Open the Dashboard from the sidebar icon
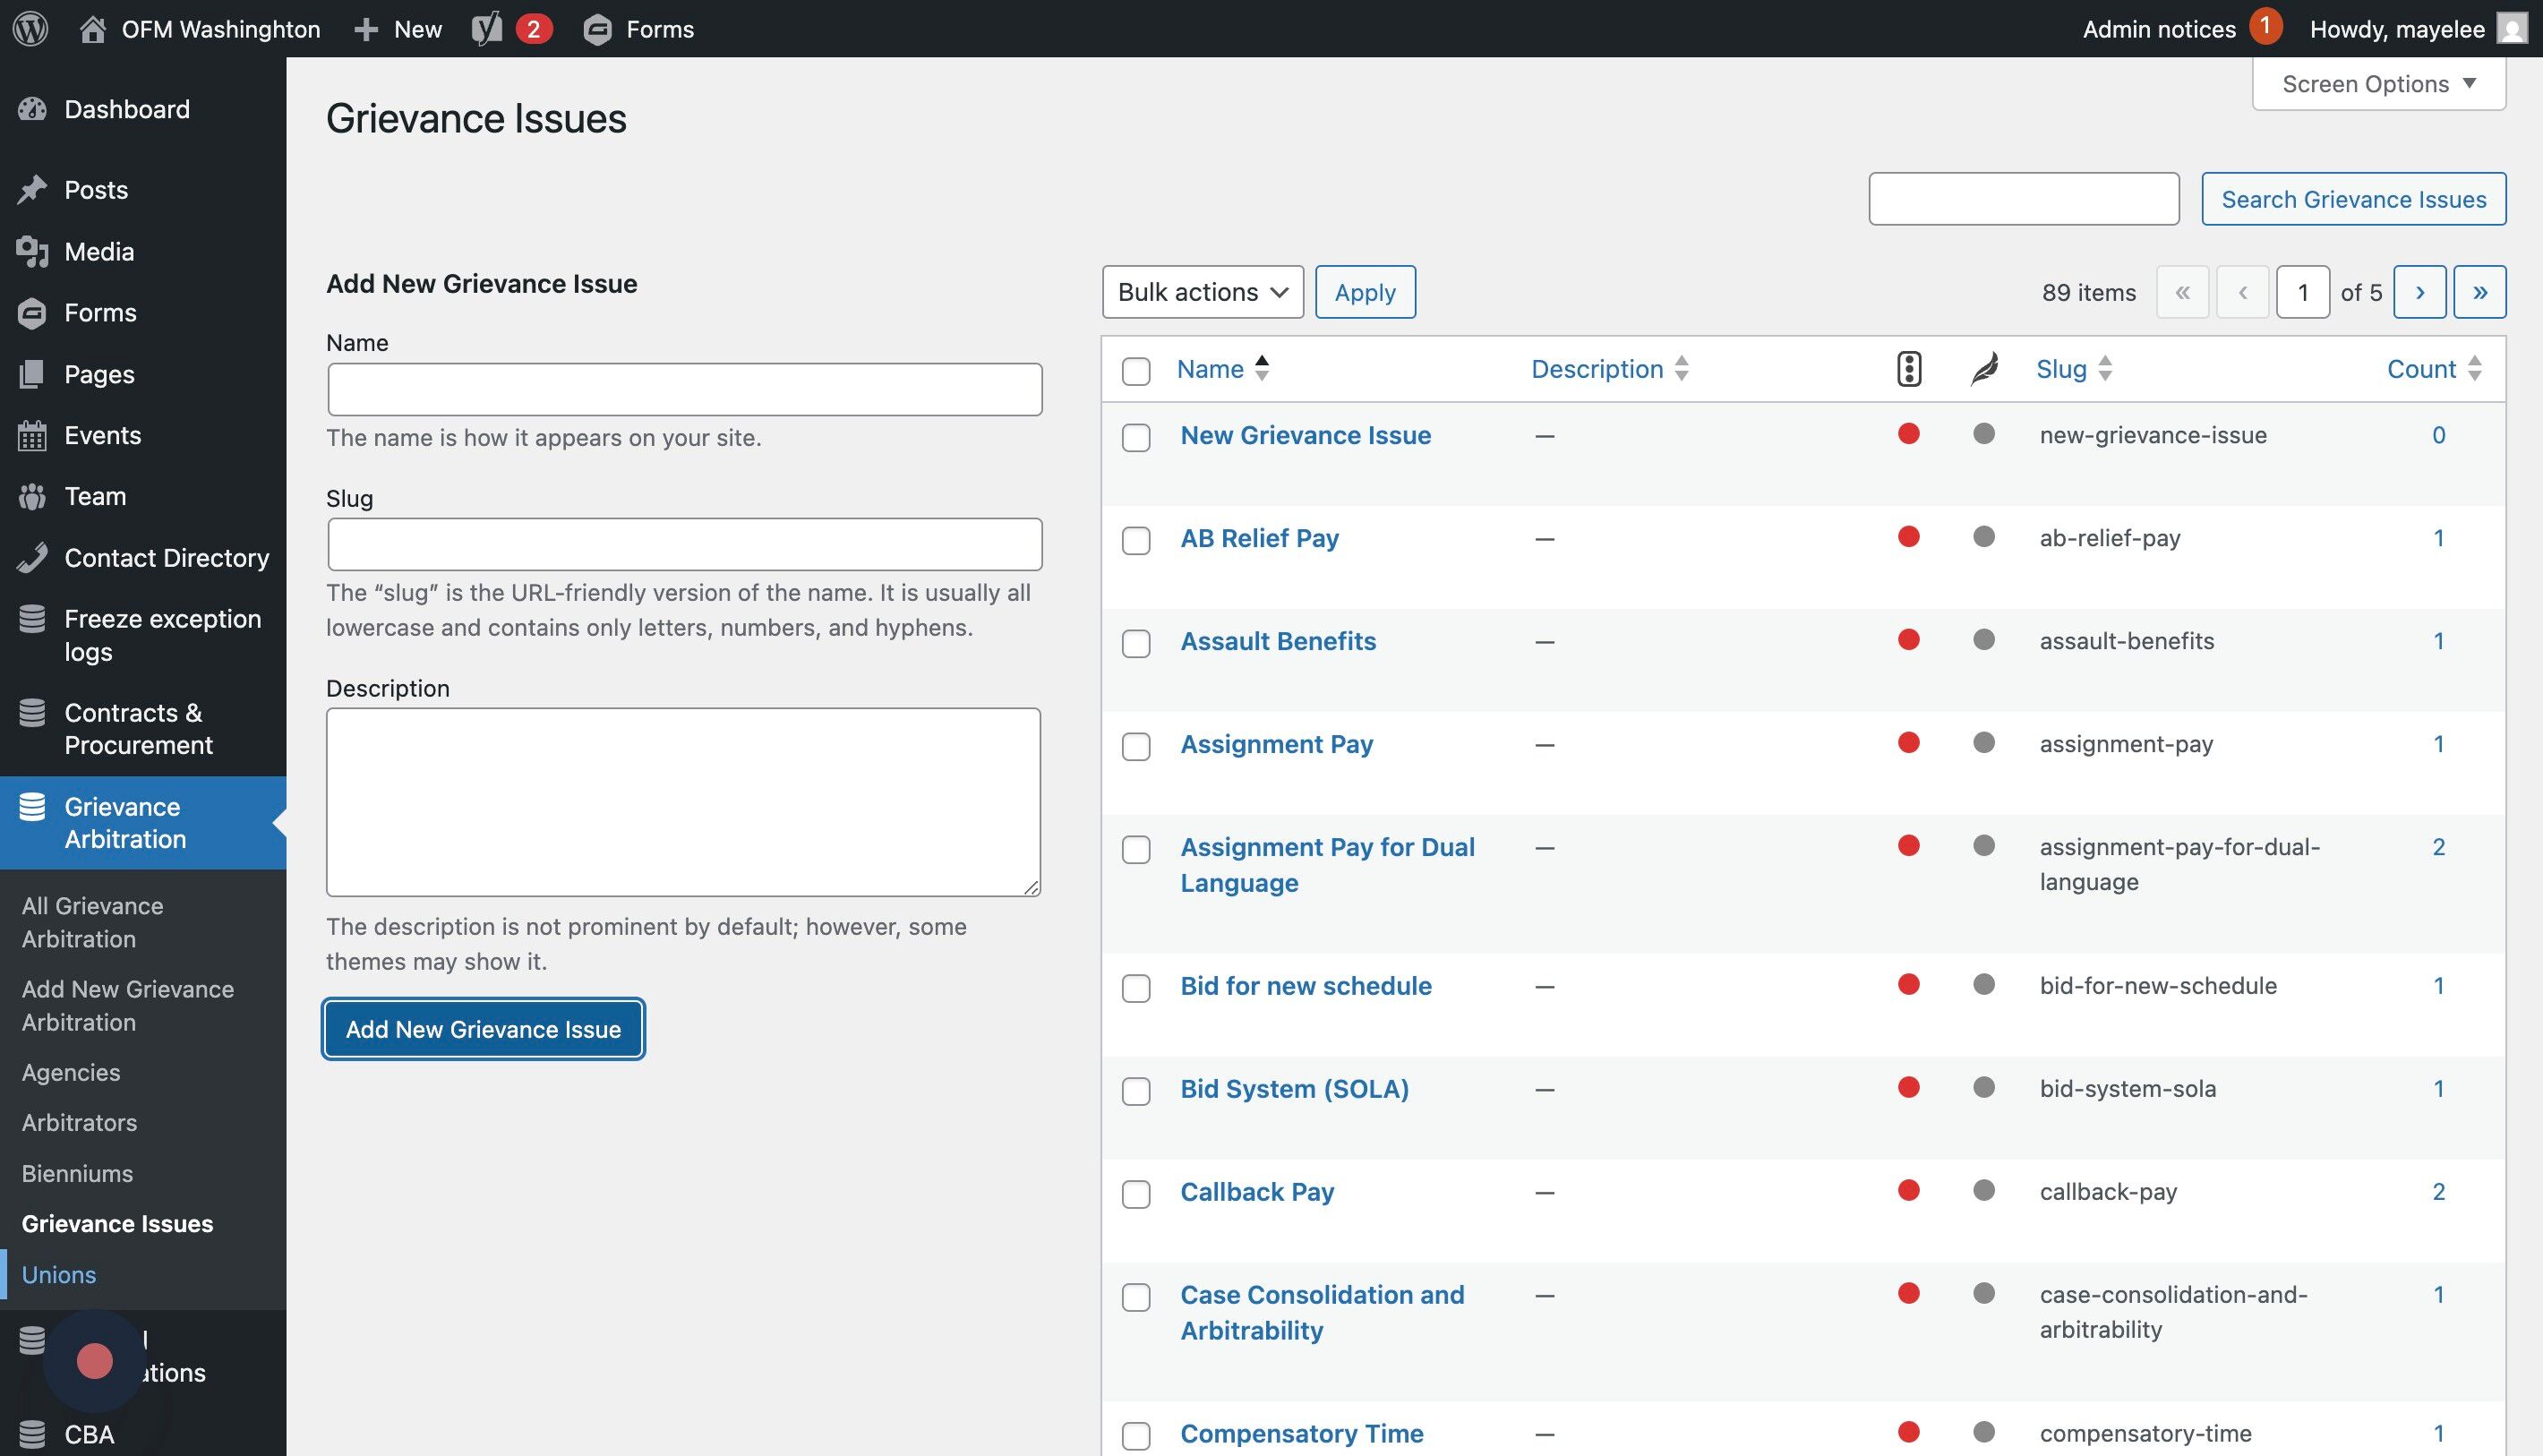Image resolution: width=2543 pixels, height=1456 pixels. point(32,109)
